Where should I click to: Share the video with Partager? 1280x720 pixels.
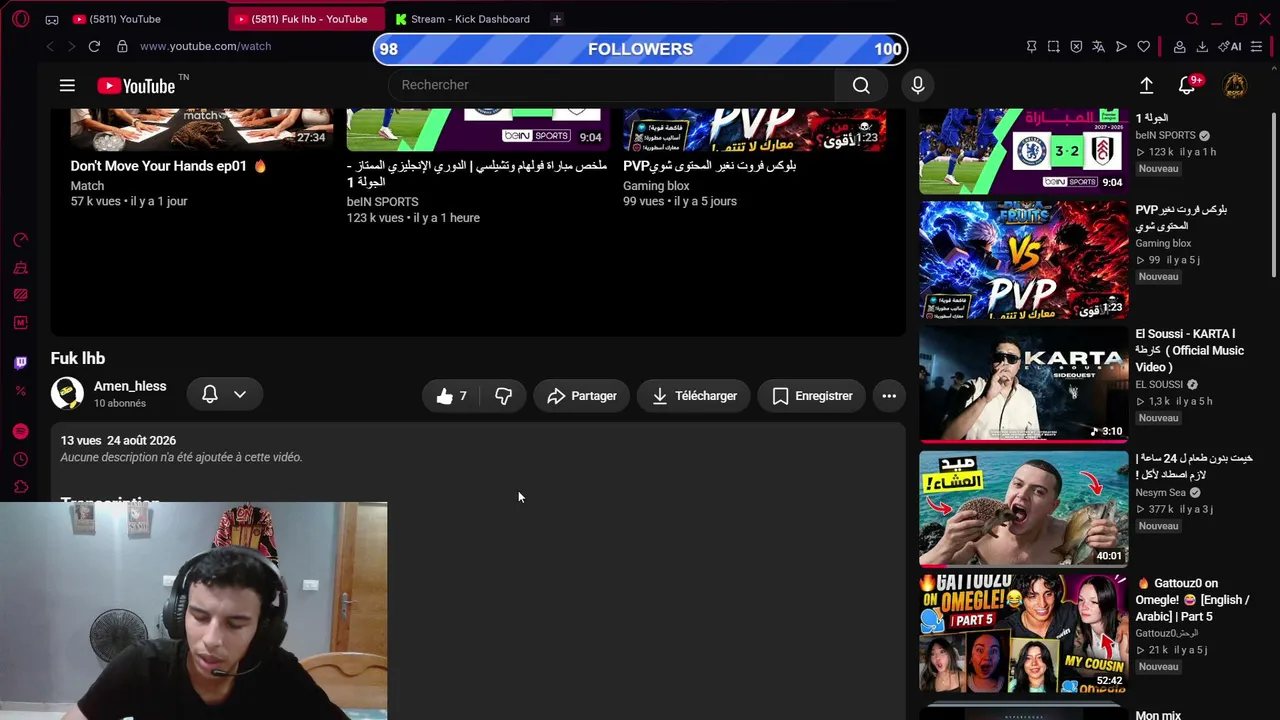(x=582, y=396)
